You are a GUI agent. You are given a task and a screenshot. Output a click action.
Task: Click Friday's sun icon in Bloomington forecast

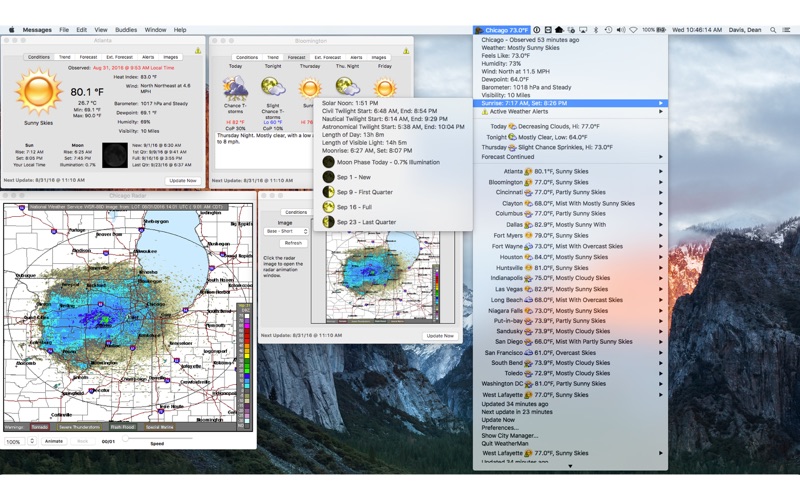(x=385, y=88)
